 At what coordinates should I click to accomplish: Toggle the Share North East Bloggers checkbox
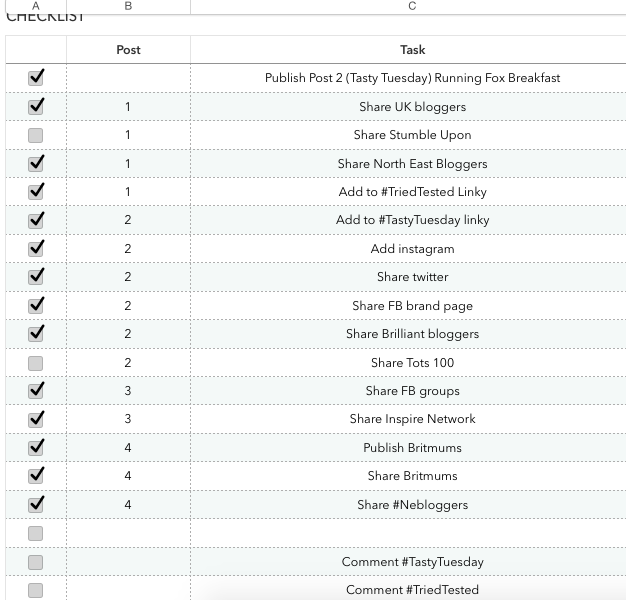coord(36,163)
